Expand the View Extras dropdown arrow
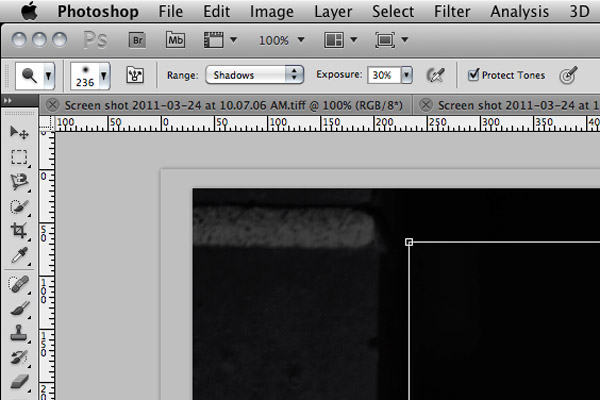Image resolution: width=600 pixels, height=400 pixels. (x=233, y=39)
